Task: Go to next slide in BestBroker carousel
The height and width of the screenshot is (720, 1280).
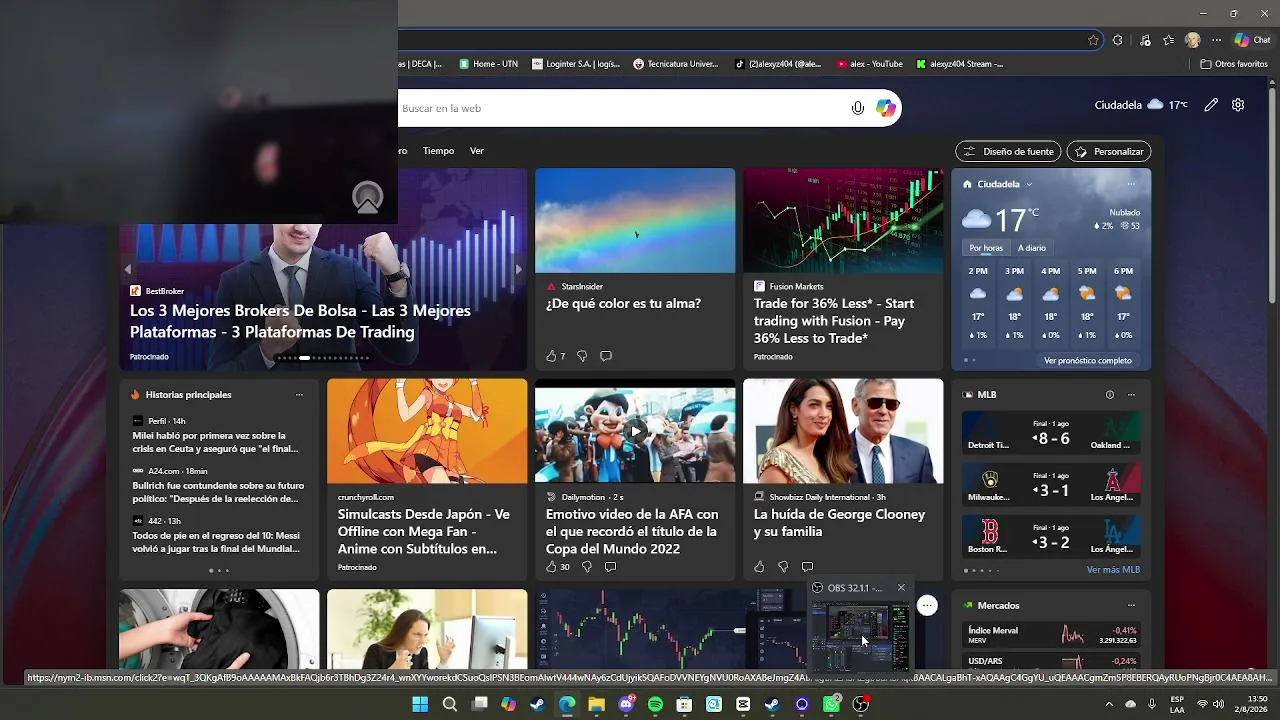Action: [518, 270]
